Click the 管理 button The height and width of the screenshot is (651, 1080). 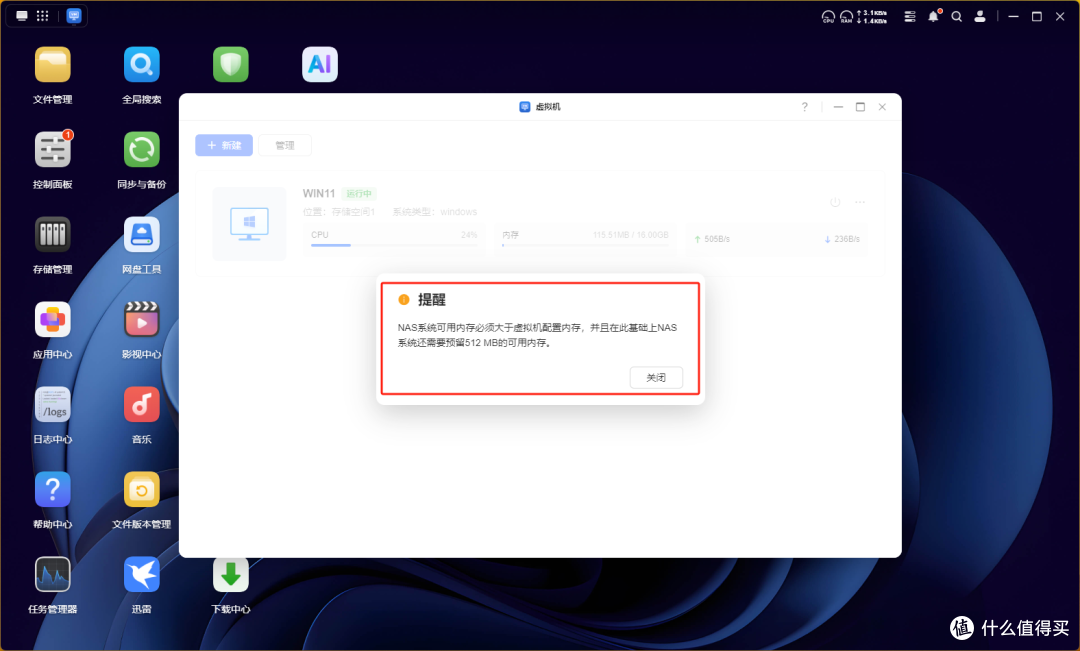pyautogui.click(x=285, y=145)
